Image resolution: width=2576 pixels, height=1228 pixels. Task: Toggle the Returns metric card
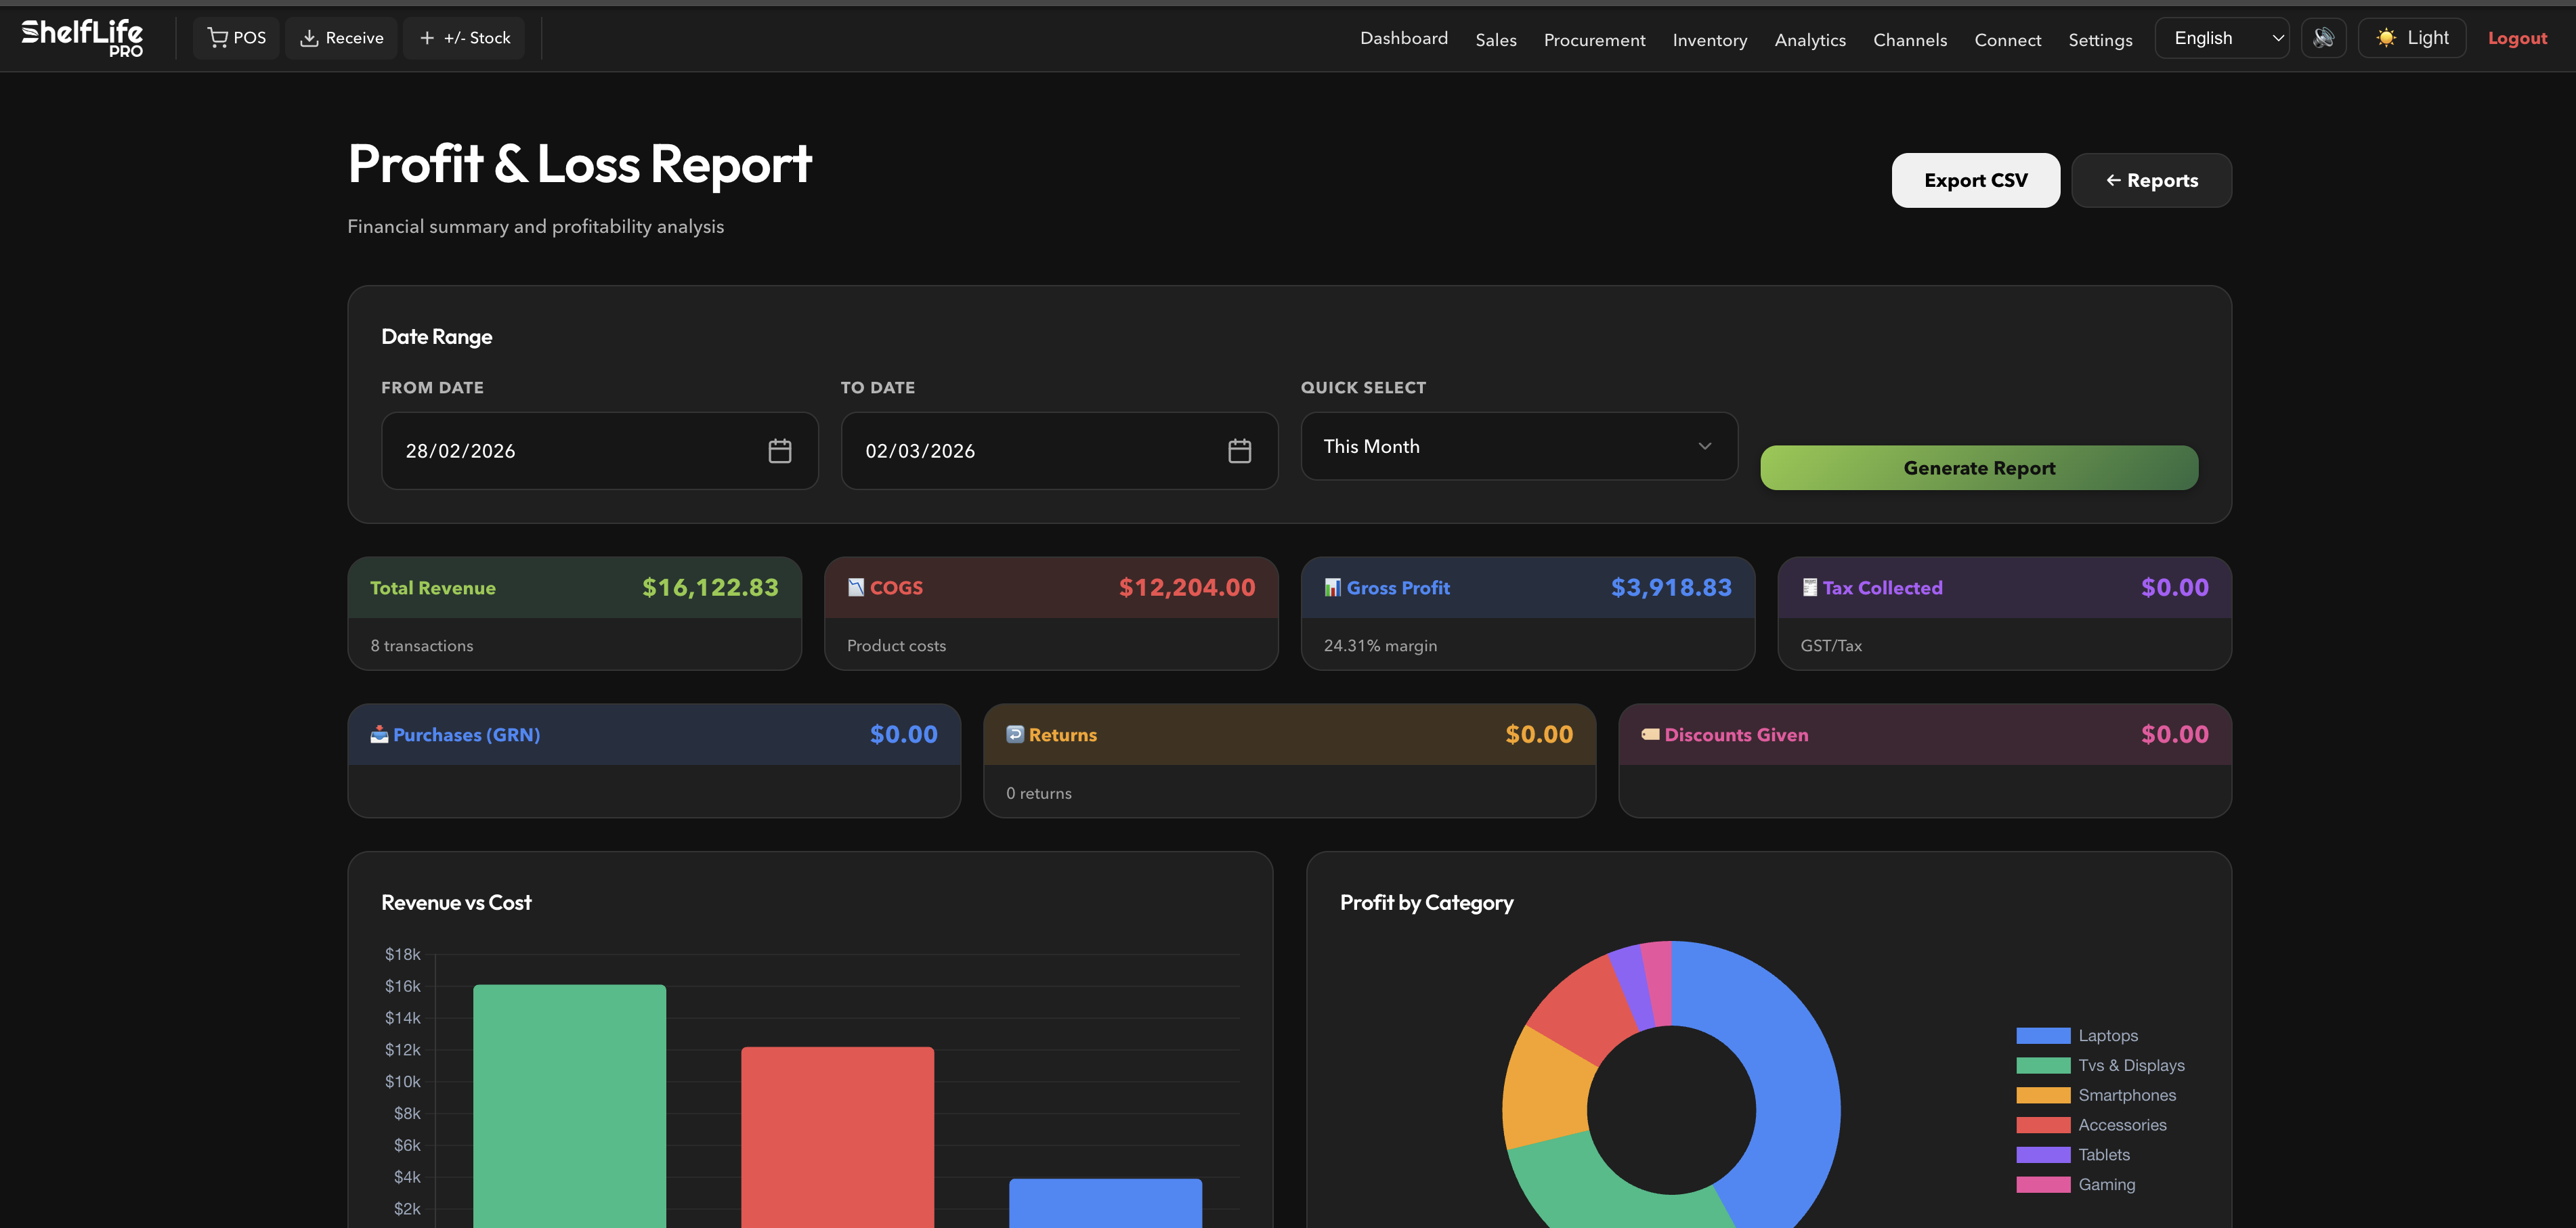click(1289, 760)
